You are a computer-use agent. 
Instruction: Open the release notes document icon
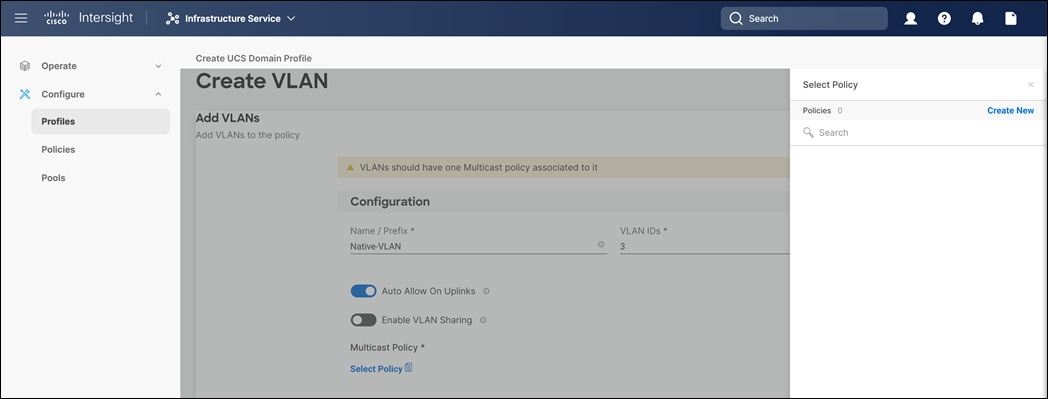point(1011,19)
